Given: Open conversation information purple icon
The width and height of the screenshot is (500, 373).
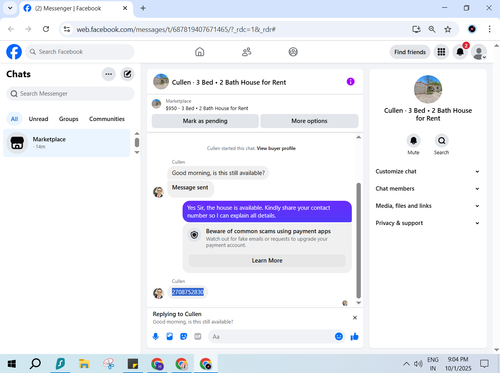Looking at the screenshot, I should pyautogui.click(x=350, y=82).
